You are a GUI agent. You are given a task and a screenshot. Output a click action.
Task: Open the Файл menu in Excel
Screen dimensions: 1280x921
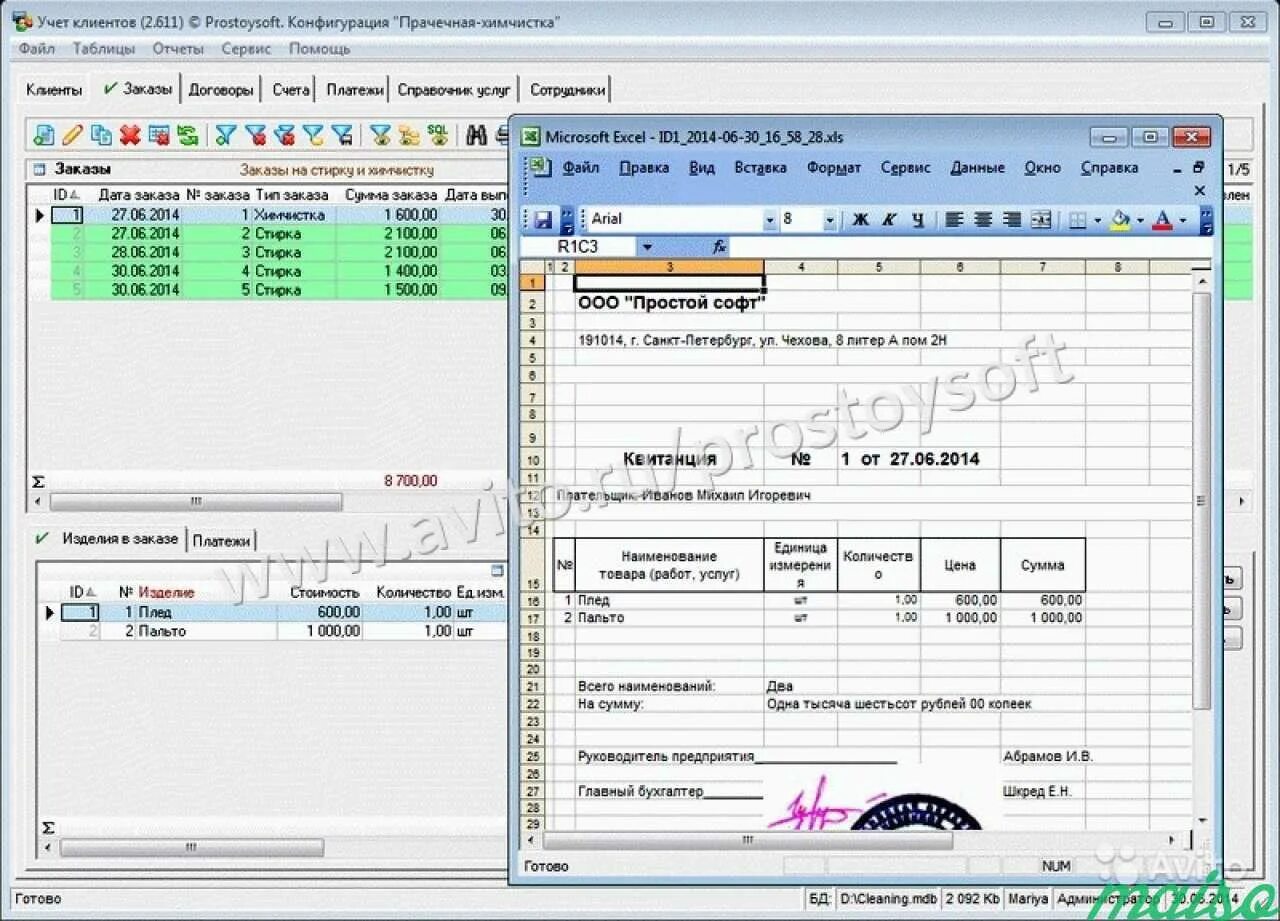[x=581, y=168]
